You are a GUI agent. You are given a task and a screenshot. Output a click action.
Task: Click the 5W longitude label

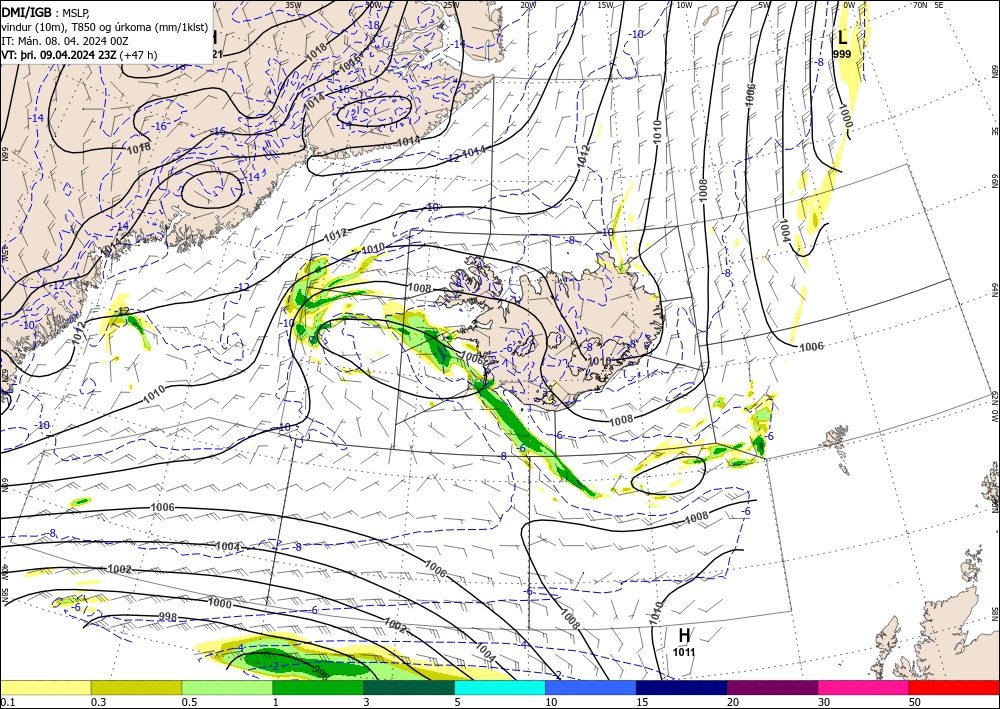click(x=764, y=5)
